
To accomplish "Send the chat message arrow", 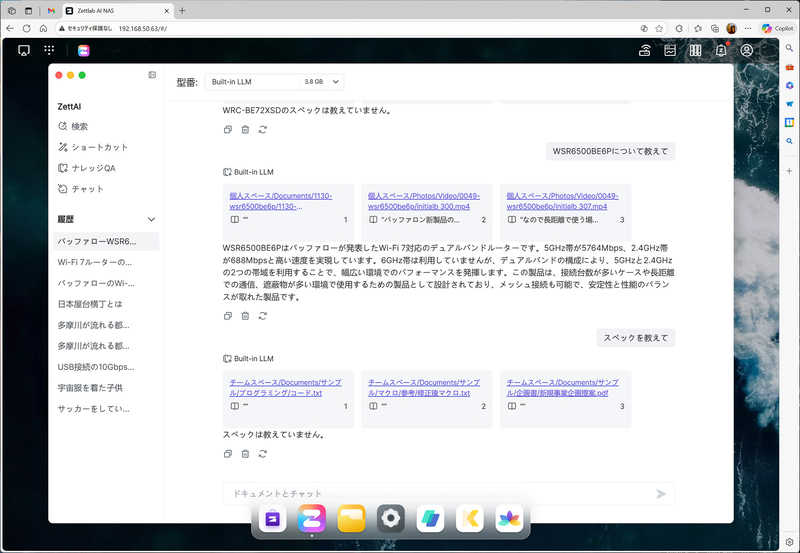I will (661, 493).
